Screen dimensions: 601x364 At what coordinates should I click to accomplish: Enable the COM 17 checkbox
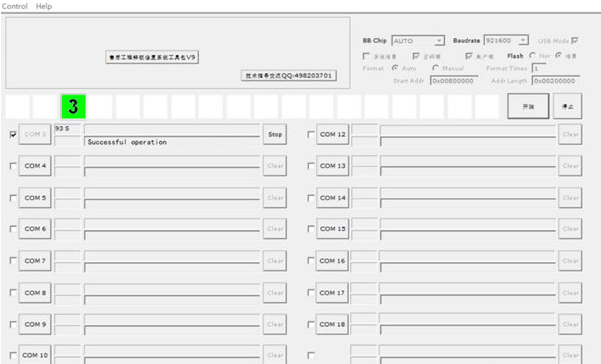(x=311, y=293)
